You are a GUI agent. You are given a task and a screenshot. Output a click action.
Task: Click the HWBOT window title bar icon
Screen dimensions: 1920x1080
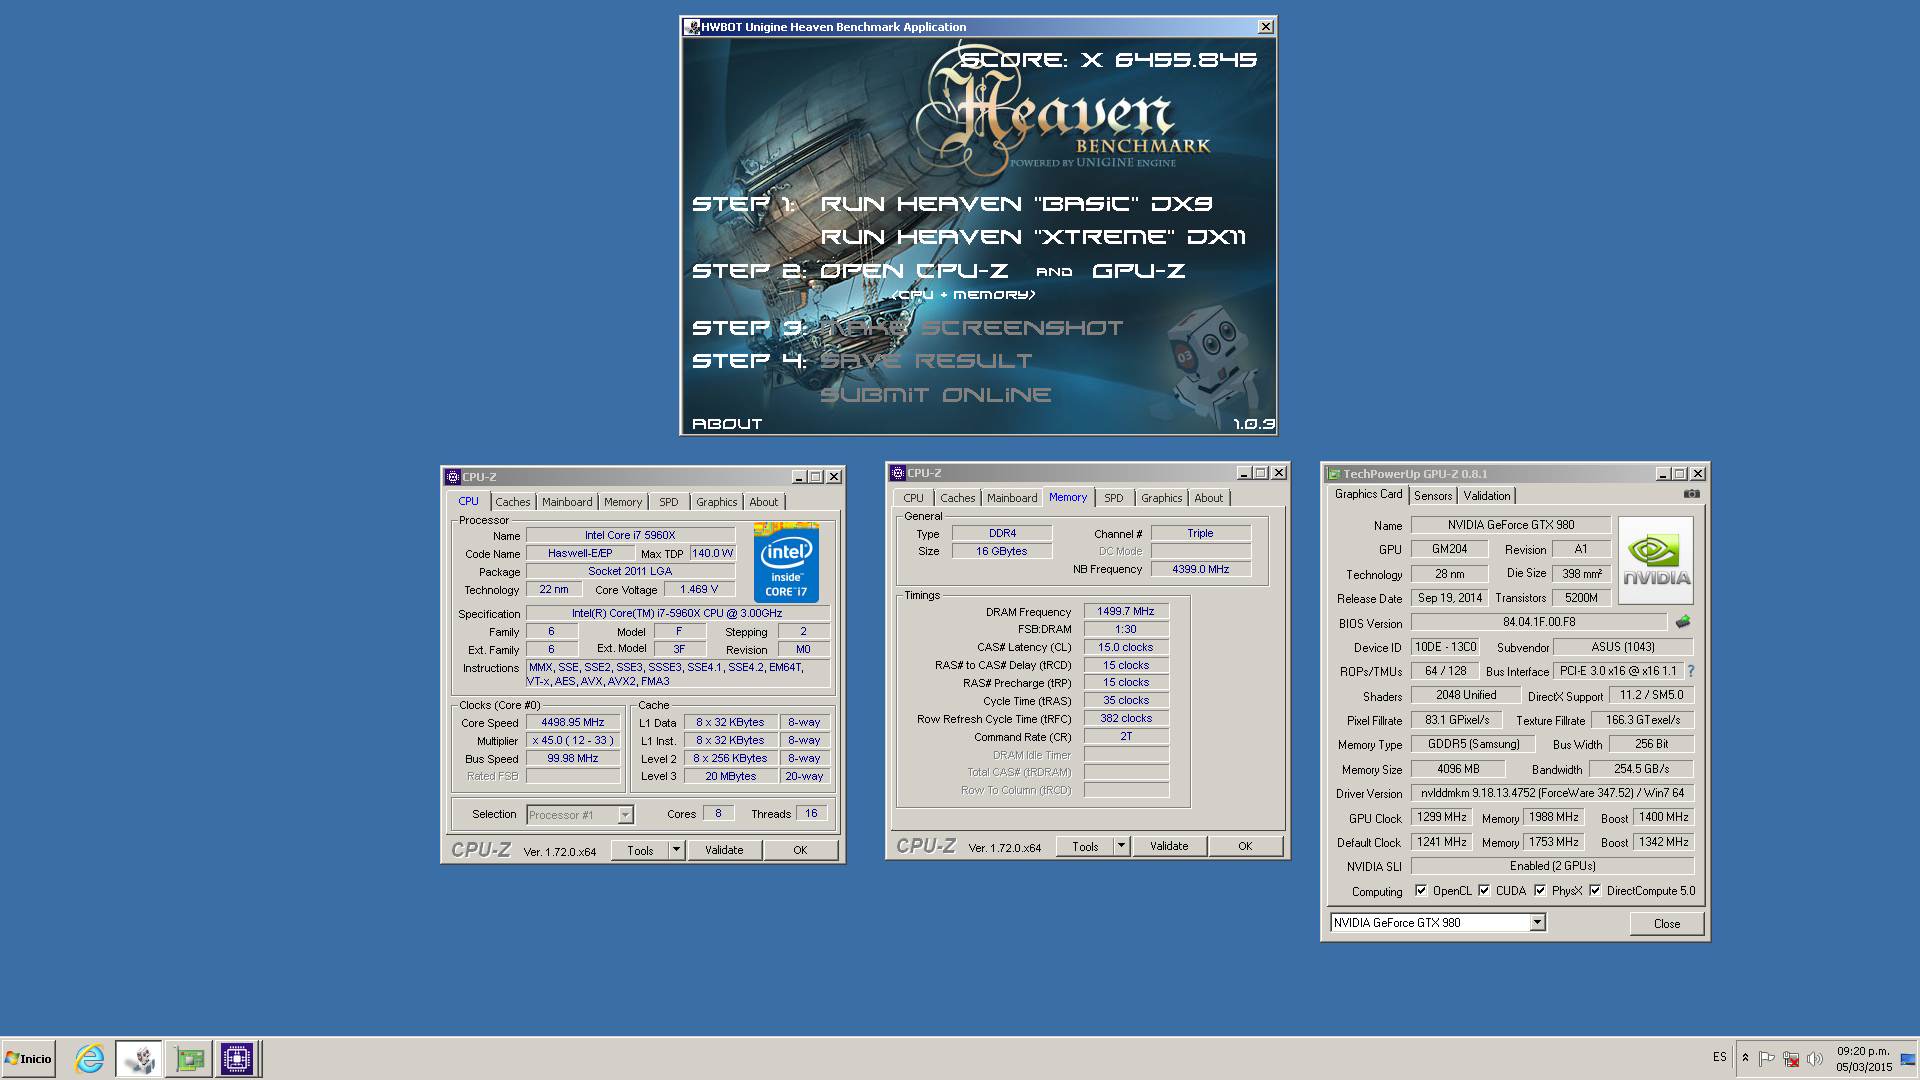pos(692,27)
